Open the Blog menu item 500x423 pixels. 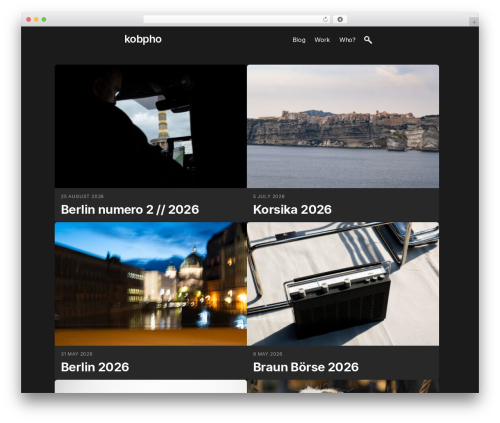pos(299,40)
